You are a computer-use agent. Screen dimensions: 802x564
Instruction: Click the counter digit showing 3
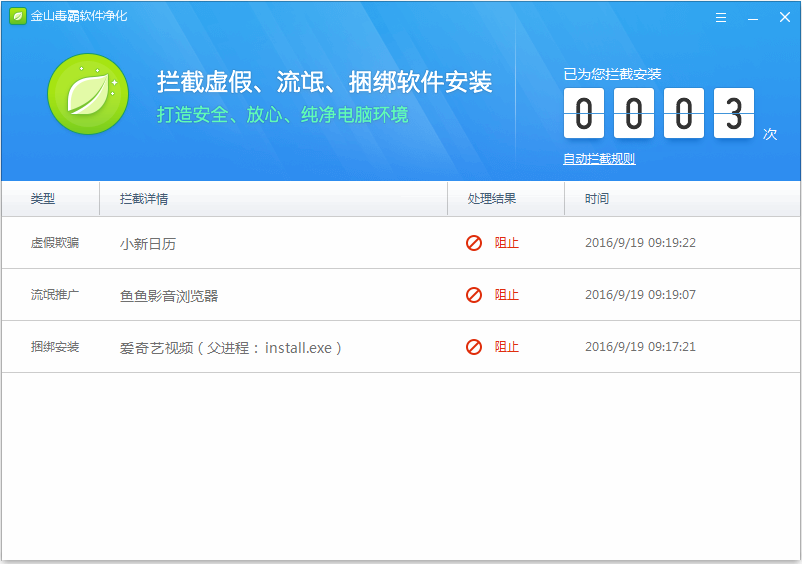[733, 113]
